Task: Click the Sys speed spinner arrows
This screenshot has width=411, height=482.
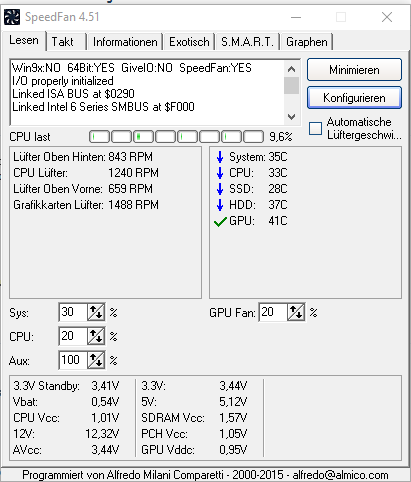Action: tap(96, 312)
